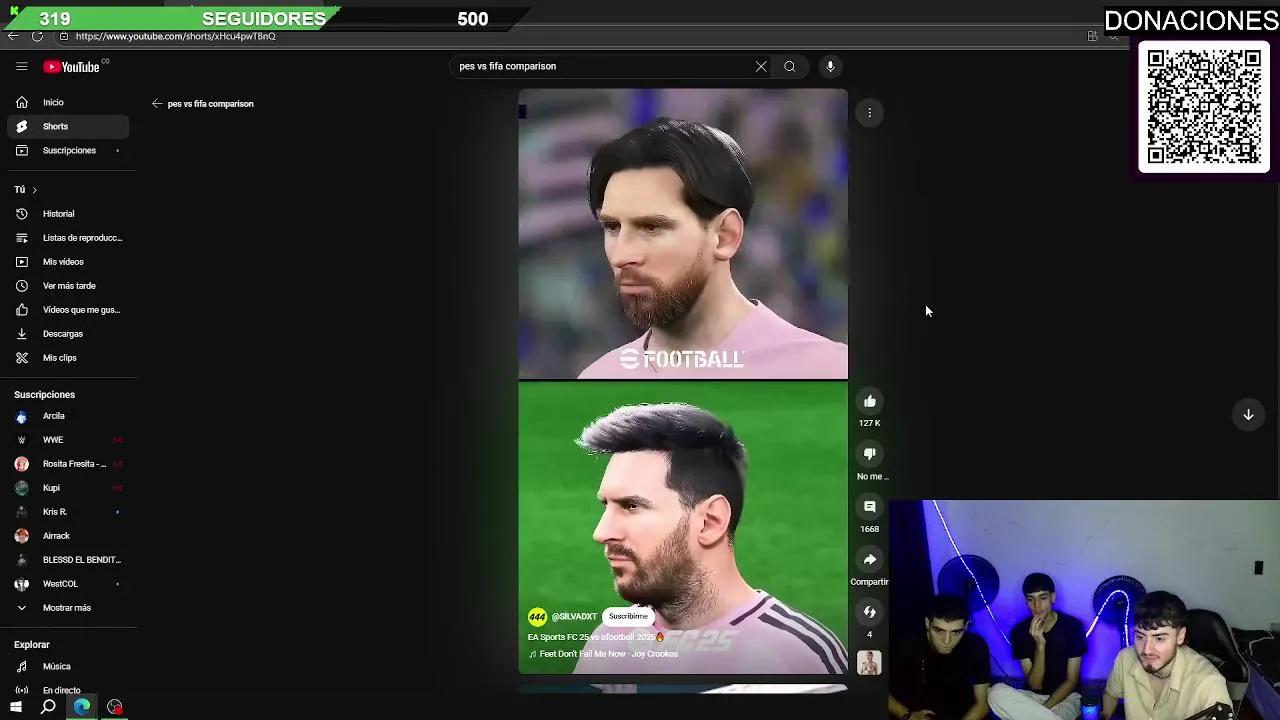The width and height of the screenshot is (1280, 720).
Task: Open En directo under Explorar
Action: [68, 690]
